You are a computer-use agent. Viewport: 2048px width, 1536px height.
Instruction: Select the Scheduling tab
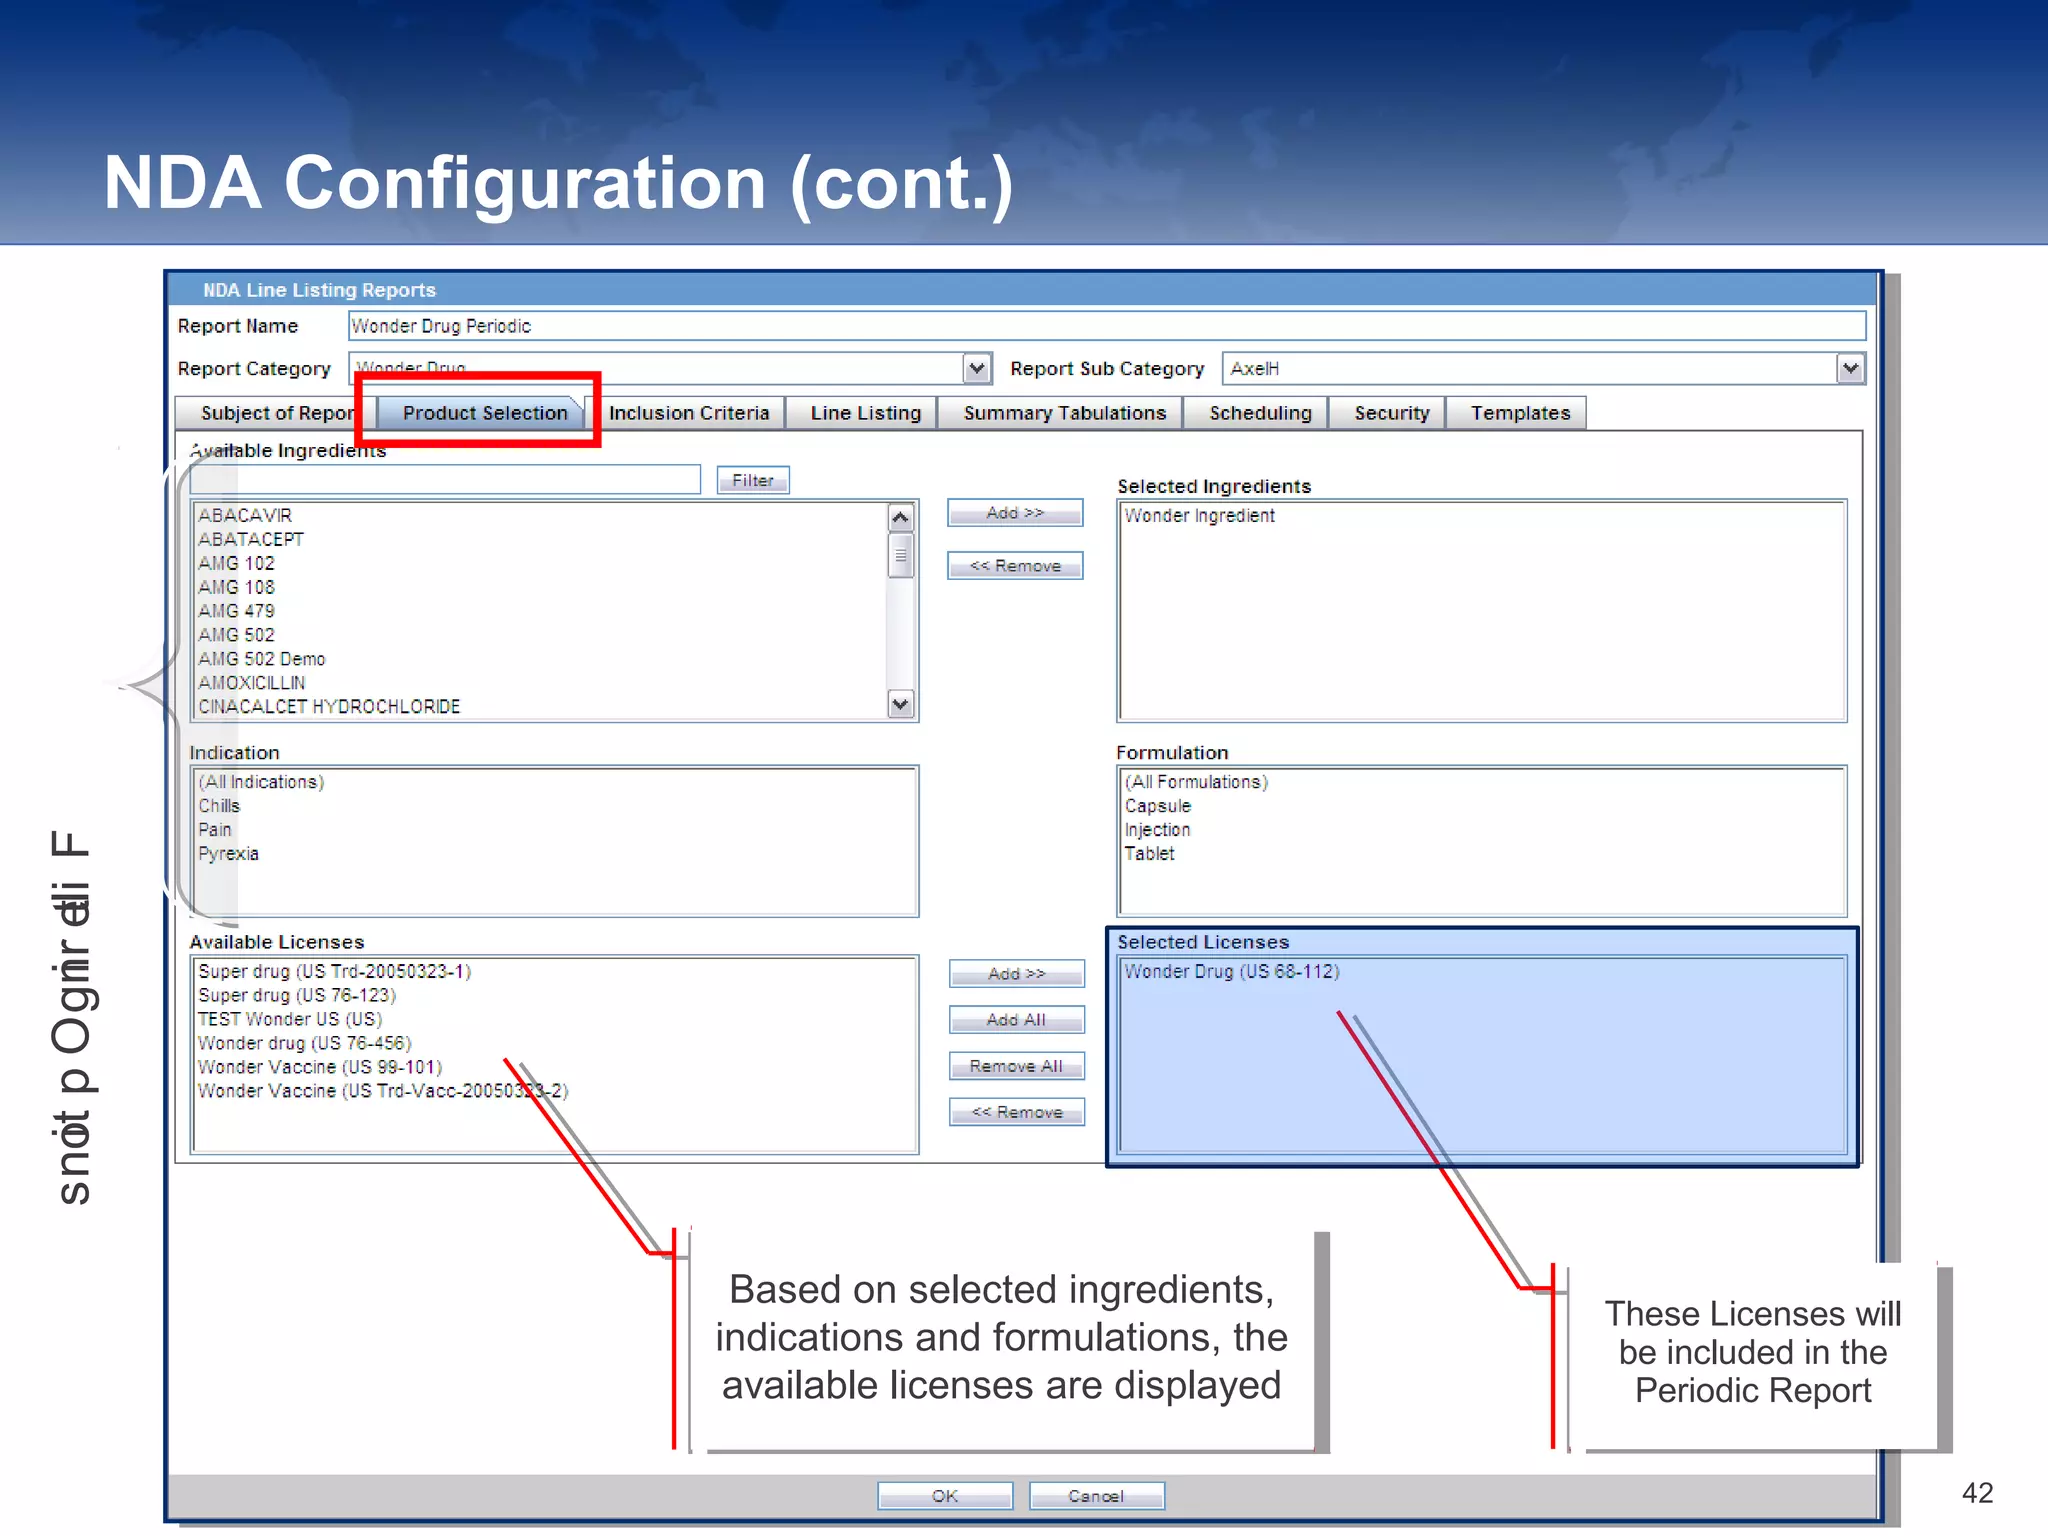[1259, 413]
